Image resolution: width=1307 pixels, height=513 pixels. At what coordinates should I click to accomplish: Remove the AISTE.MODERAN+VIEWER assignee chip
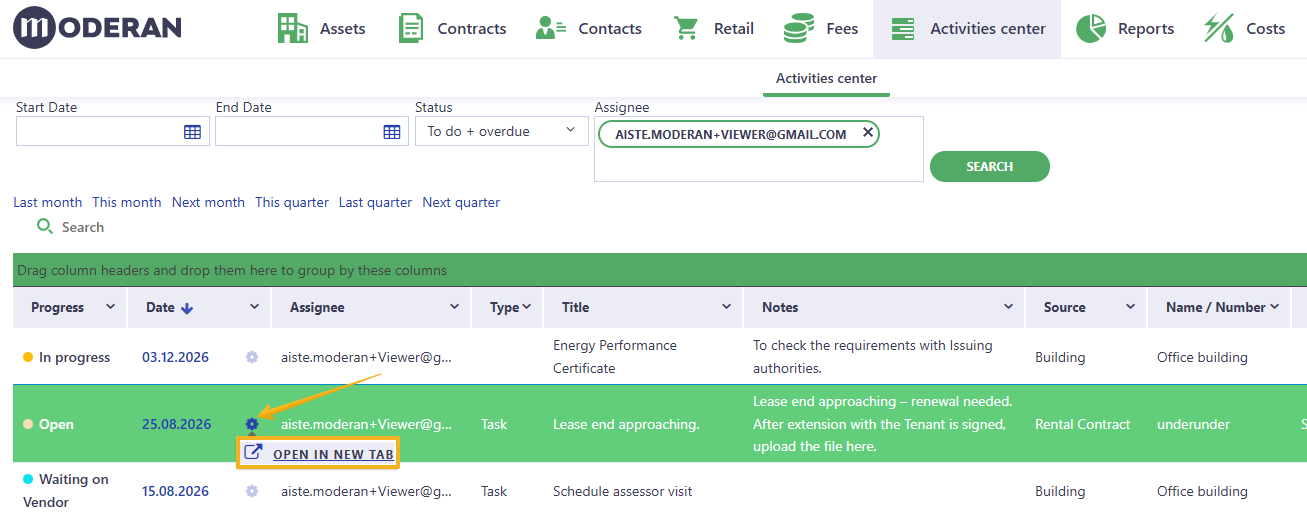tap(867, 133)
